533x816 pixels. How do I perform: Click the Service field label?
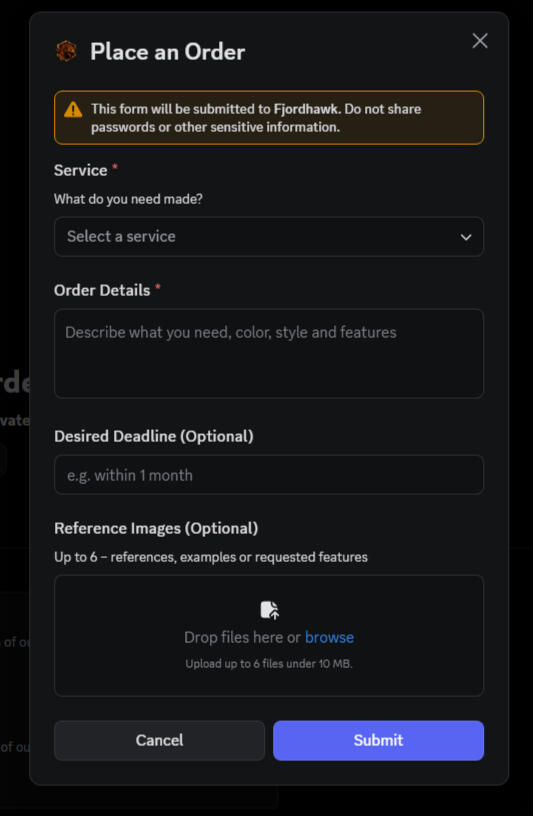[x=81, y=170]
